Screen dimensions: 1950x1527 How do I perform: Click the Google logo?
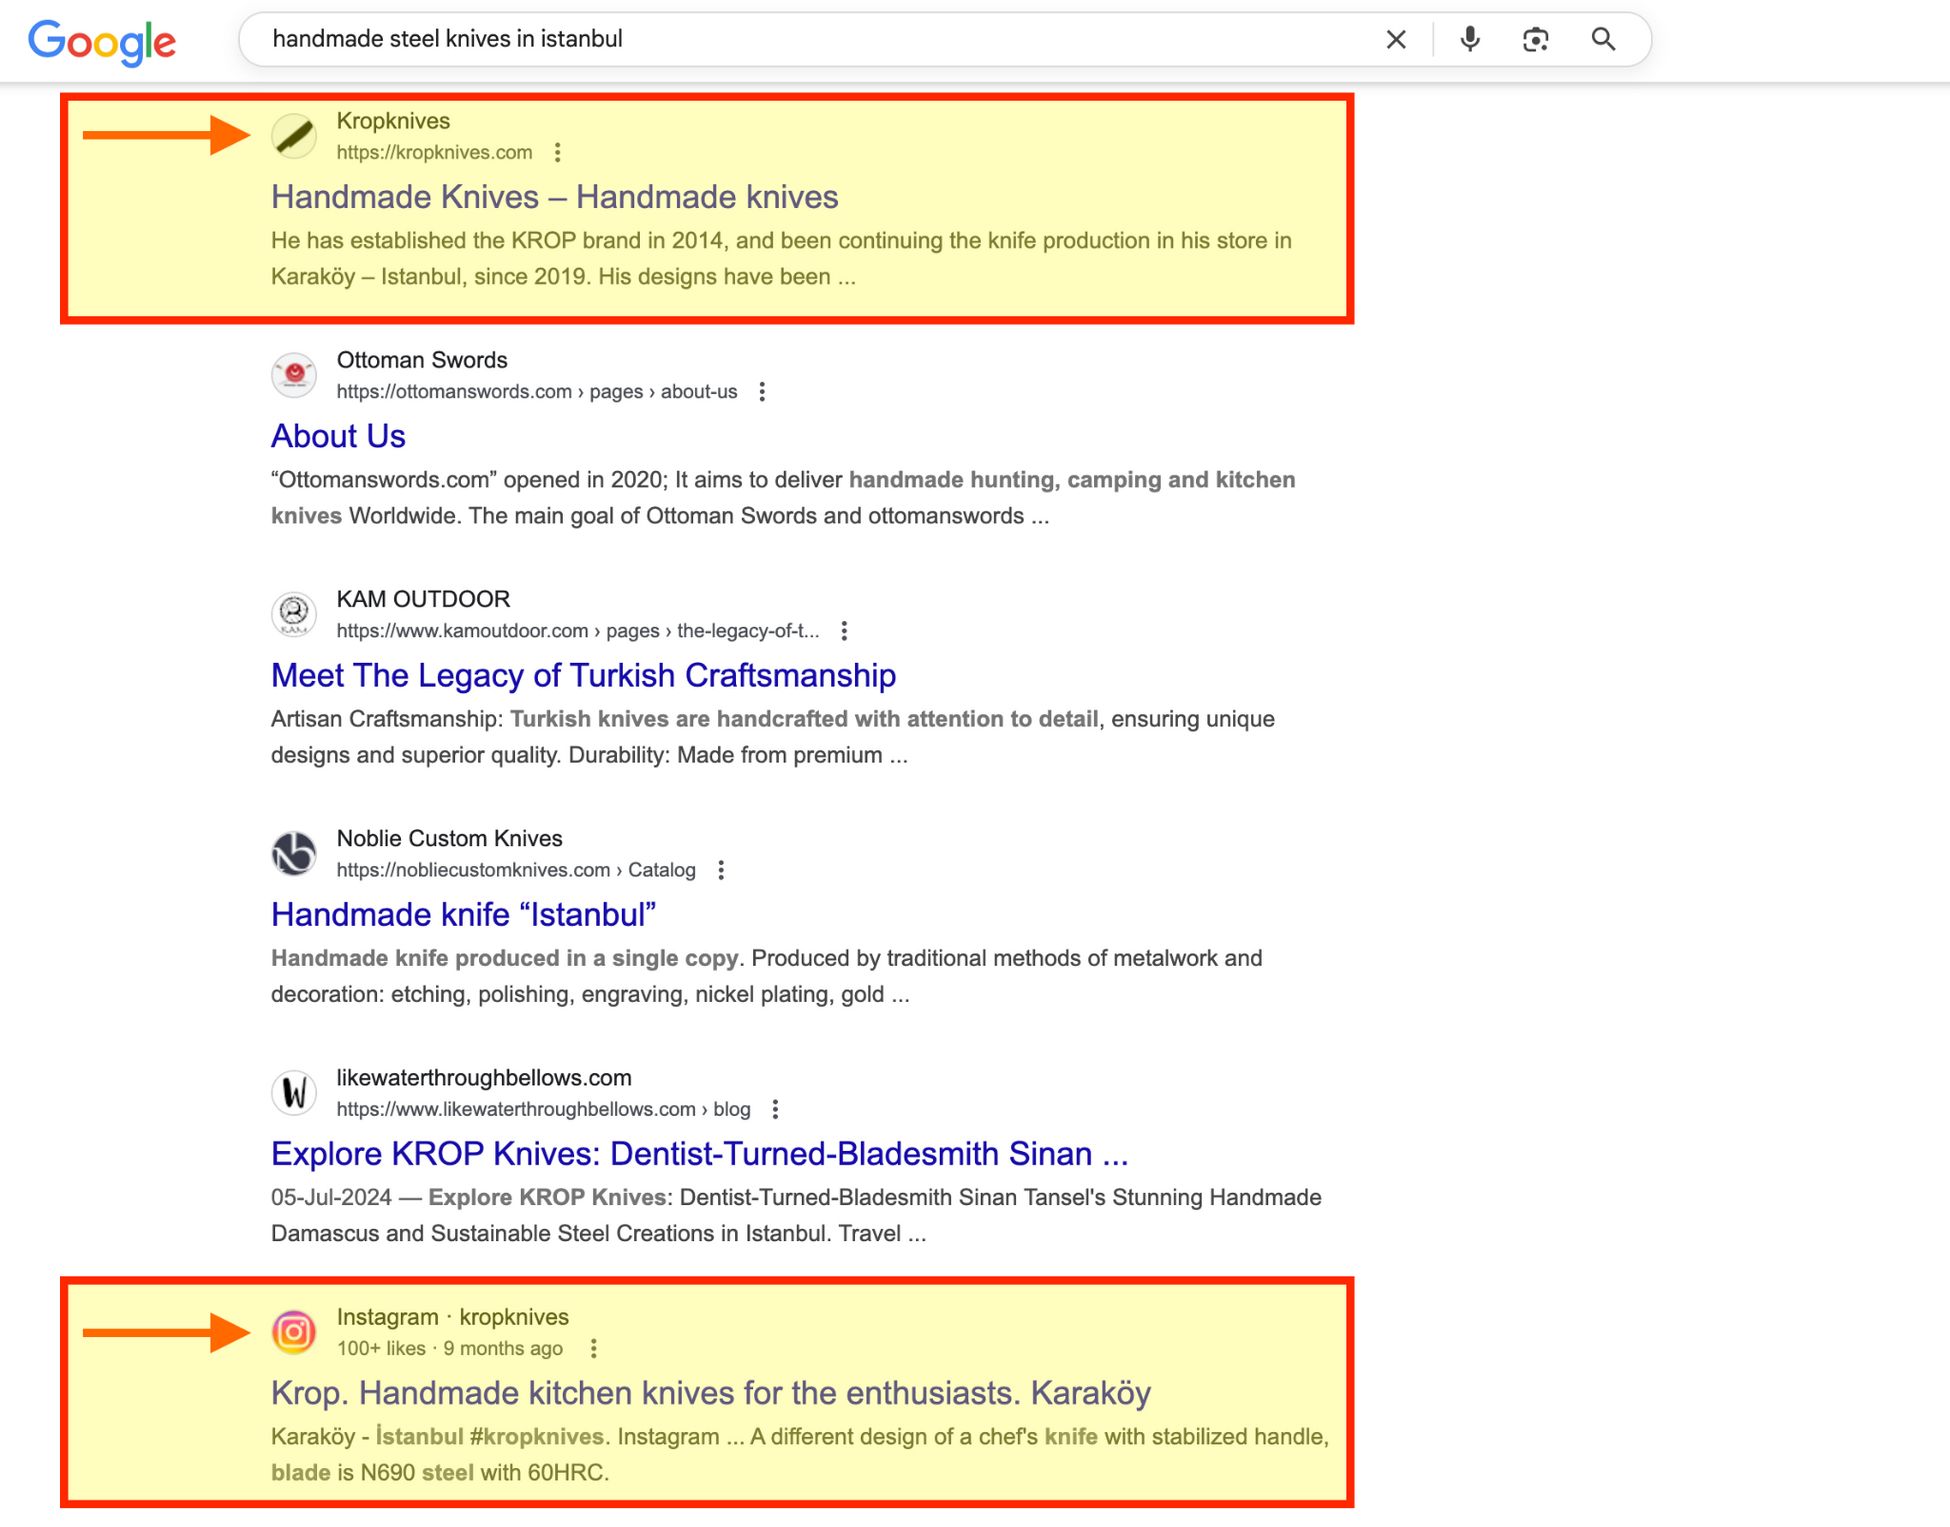tap(102, 41)
